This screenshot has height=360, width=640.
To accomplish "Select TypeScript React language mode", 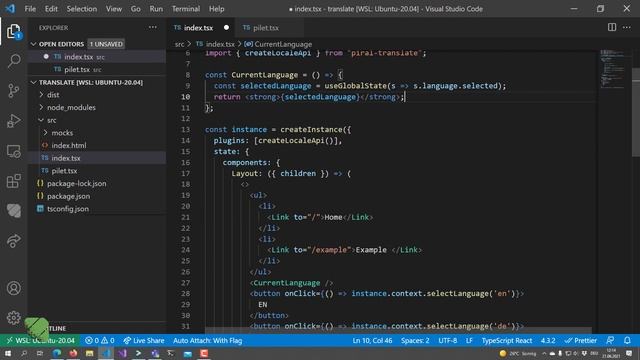I will [507, 340].
